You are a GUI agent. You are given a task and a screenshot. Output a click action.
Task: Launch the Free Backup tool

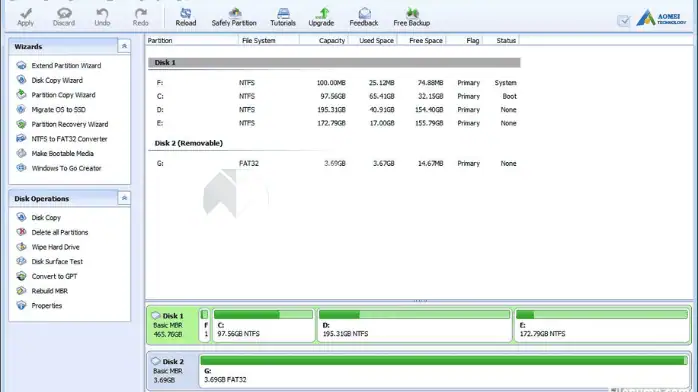pyautogui.click(x=411, y=17)
